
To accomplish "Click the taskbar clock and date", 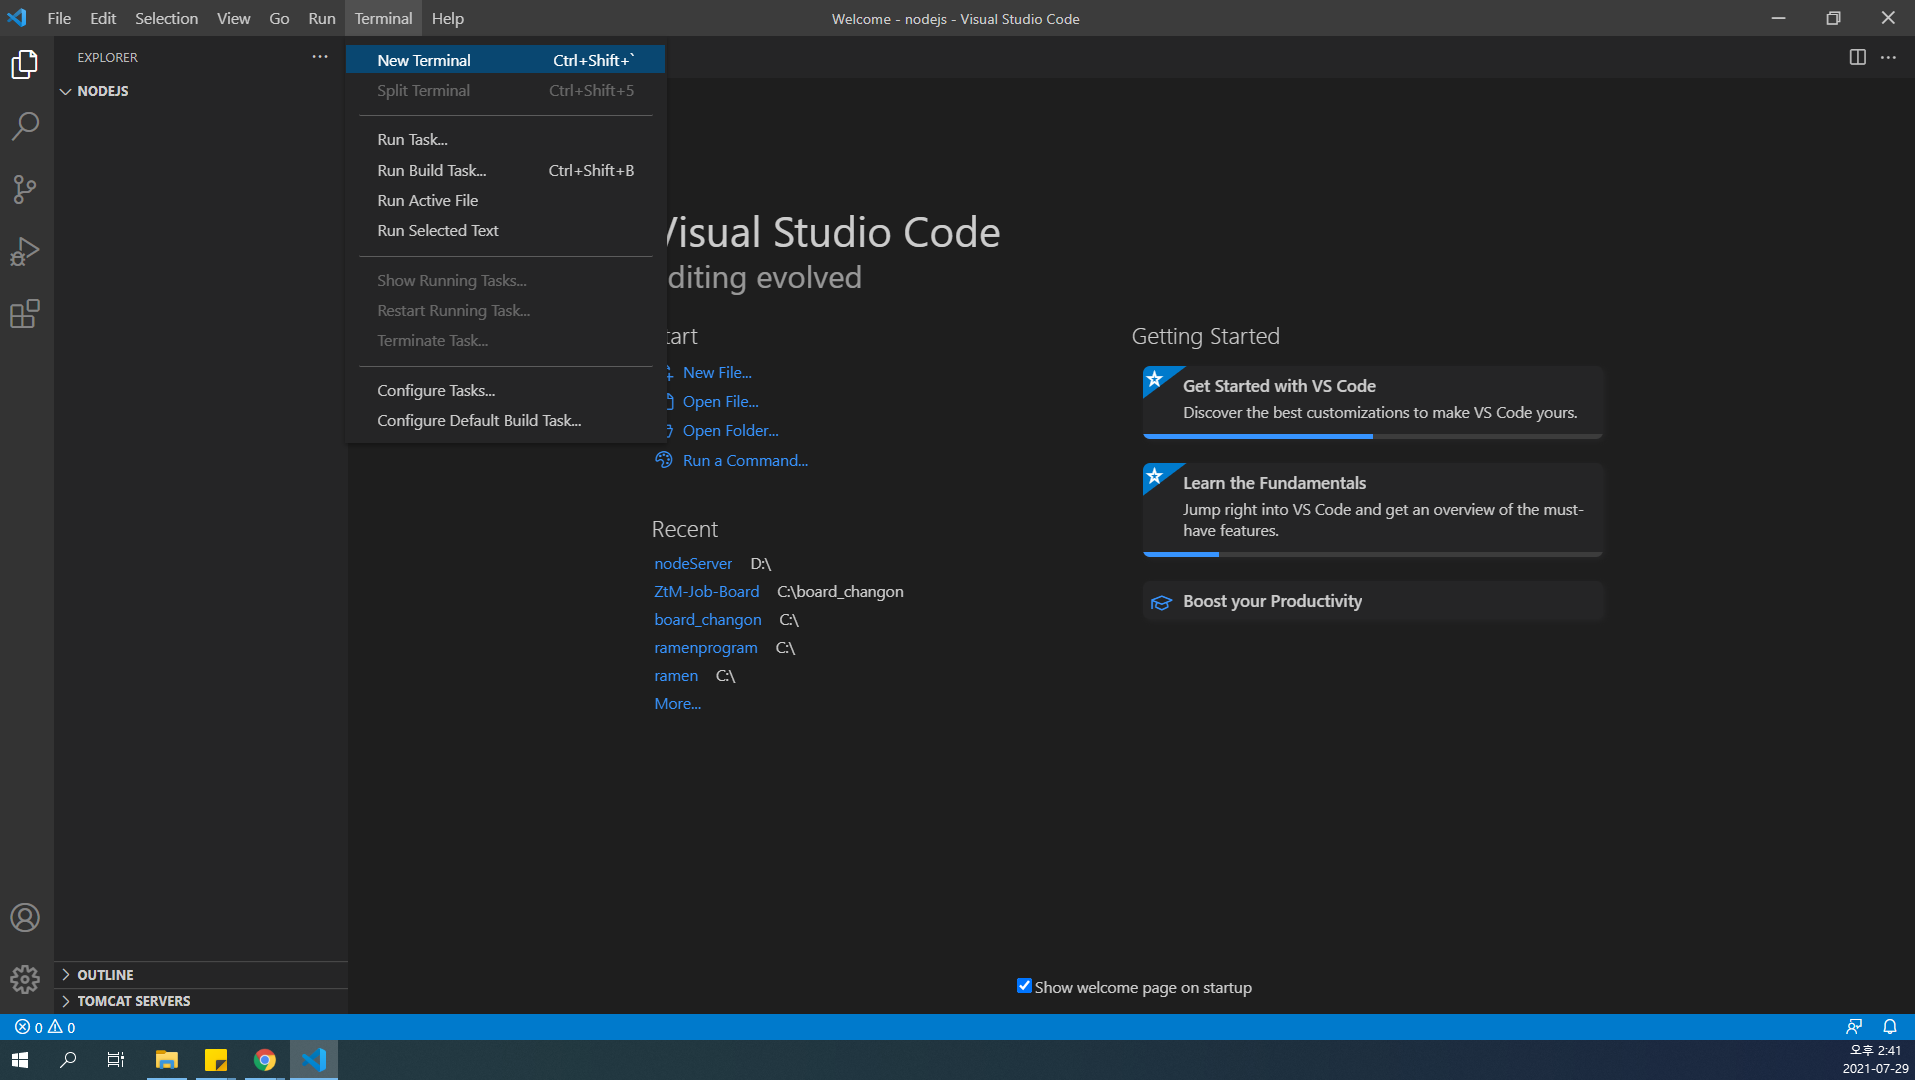I will tap(1875, 1060).
